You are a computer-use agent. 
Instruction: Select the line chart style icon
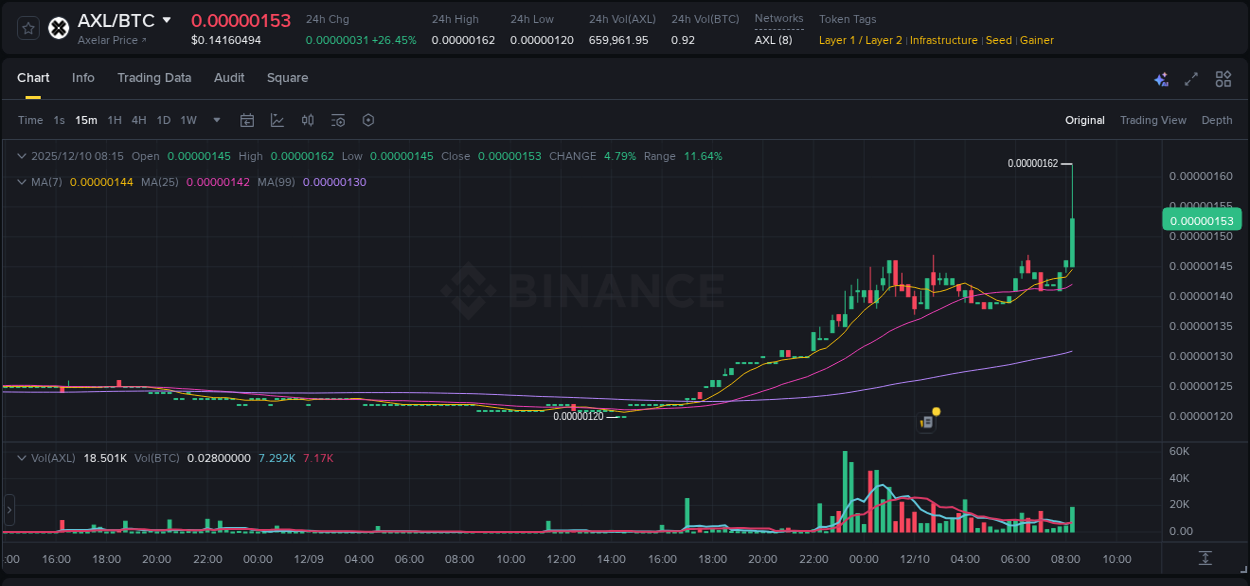[x=277, y=120]
